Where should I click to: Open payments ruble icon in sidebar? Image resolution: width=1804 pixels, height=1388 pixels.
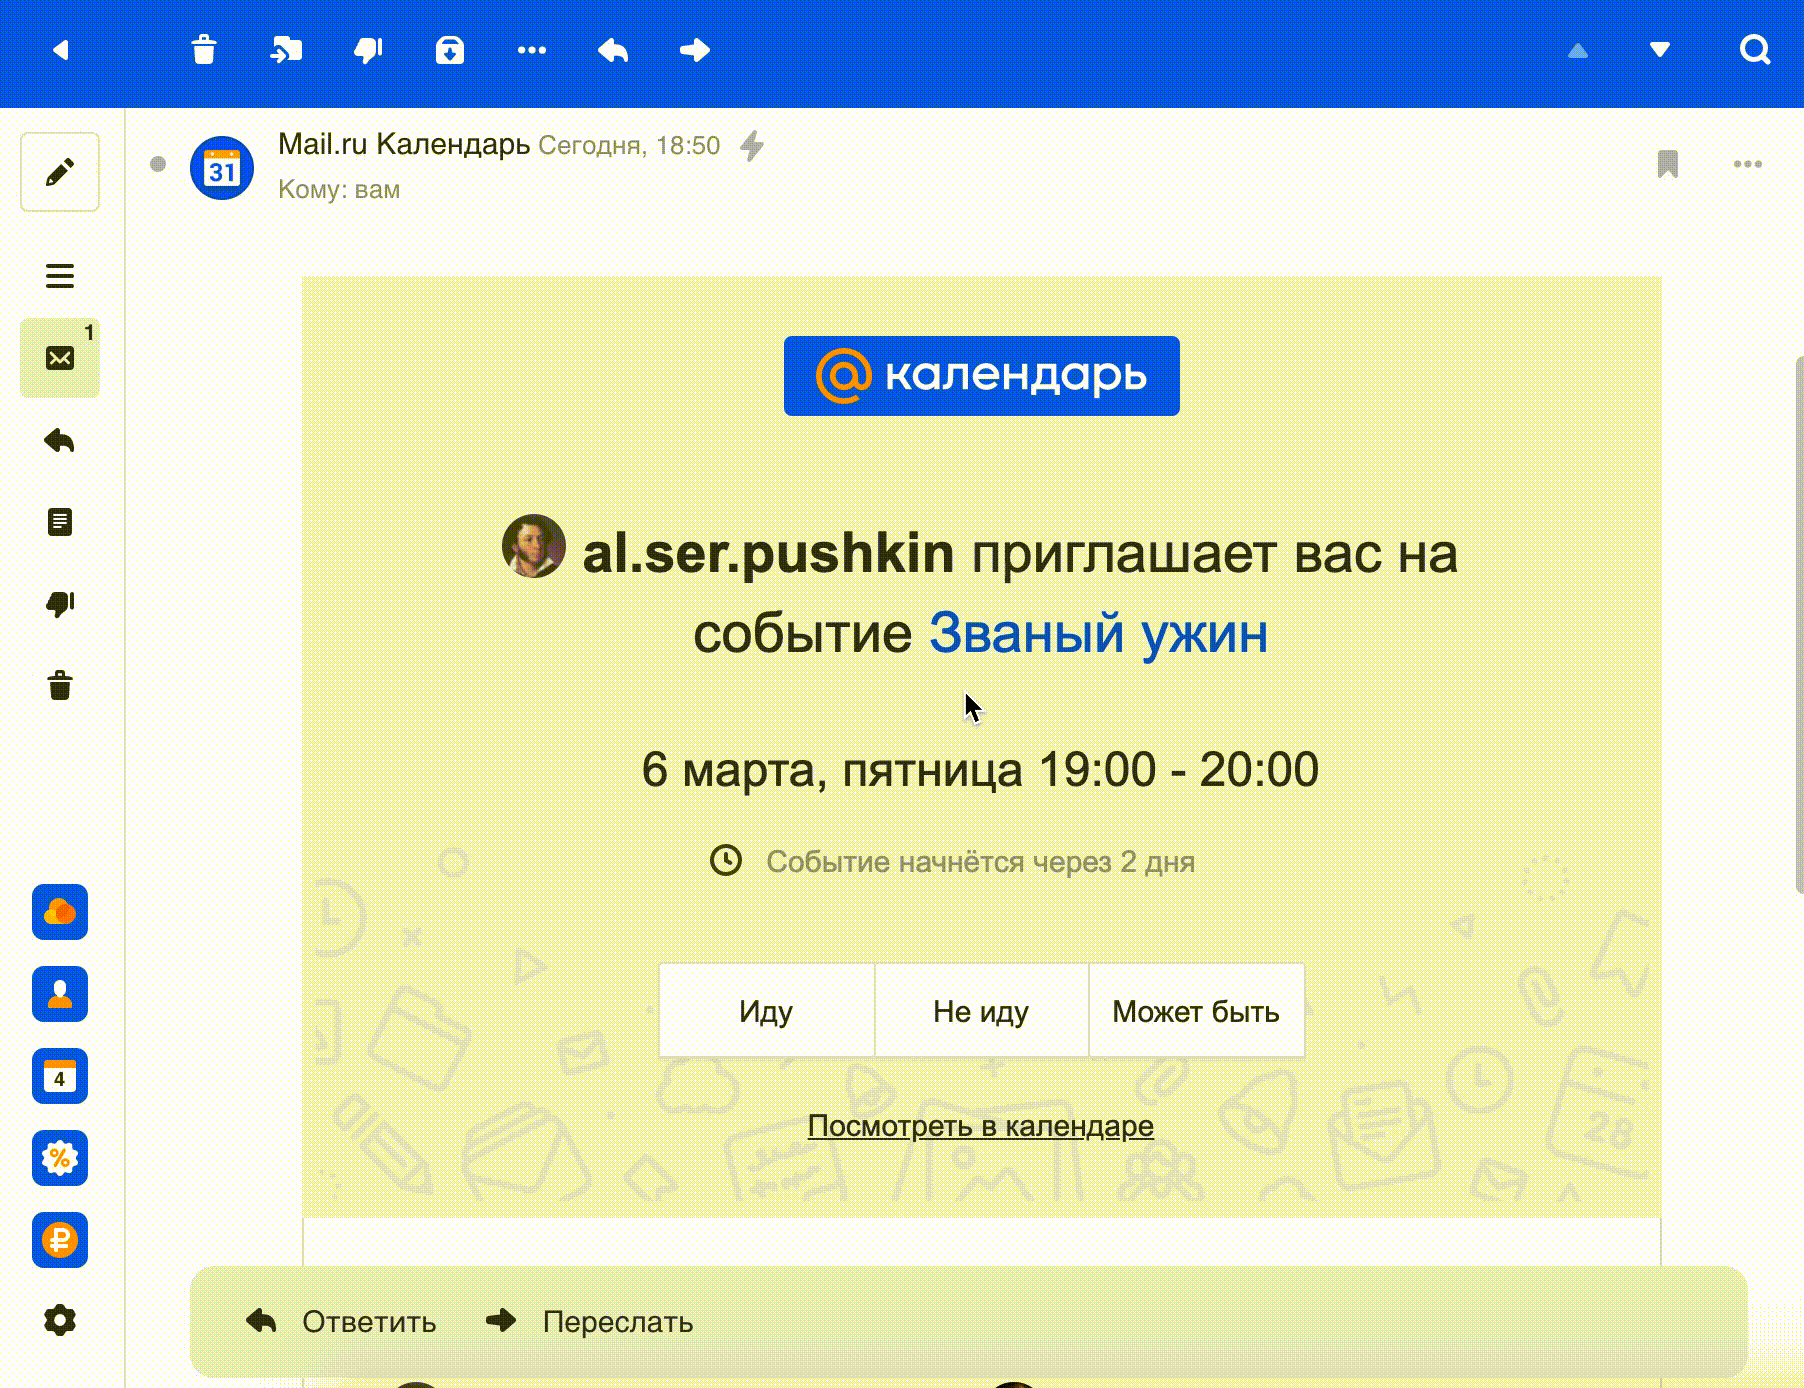tap(60, 1240)
